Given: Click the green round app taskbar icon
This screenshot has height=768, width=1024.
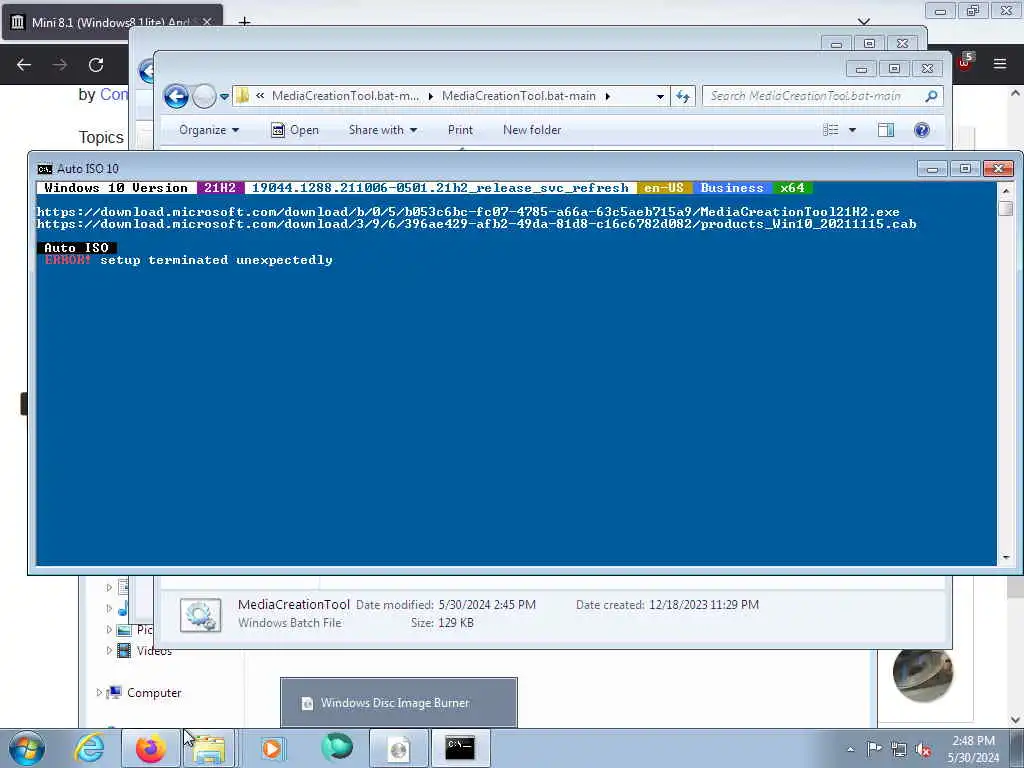Looking at the screenshot, I should point(337,748).
